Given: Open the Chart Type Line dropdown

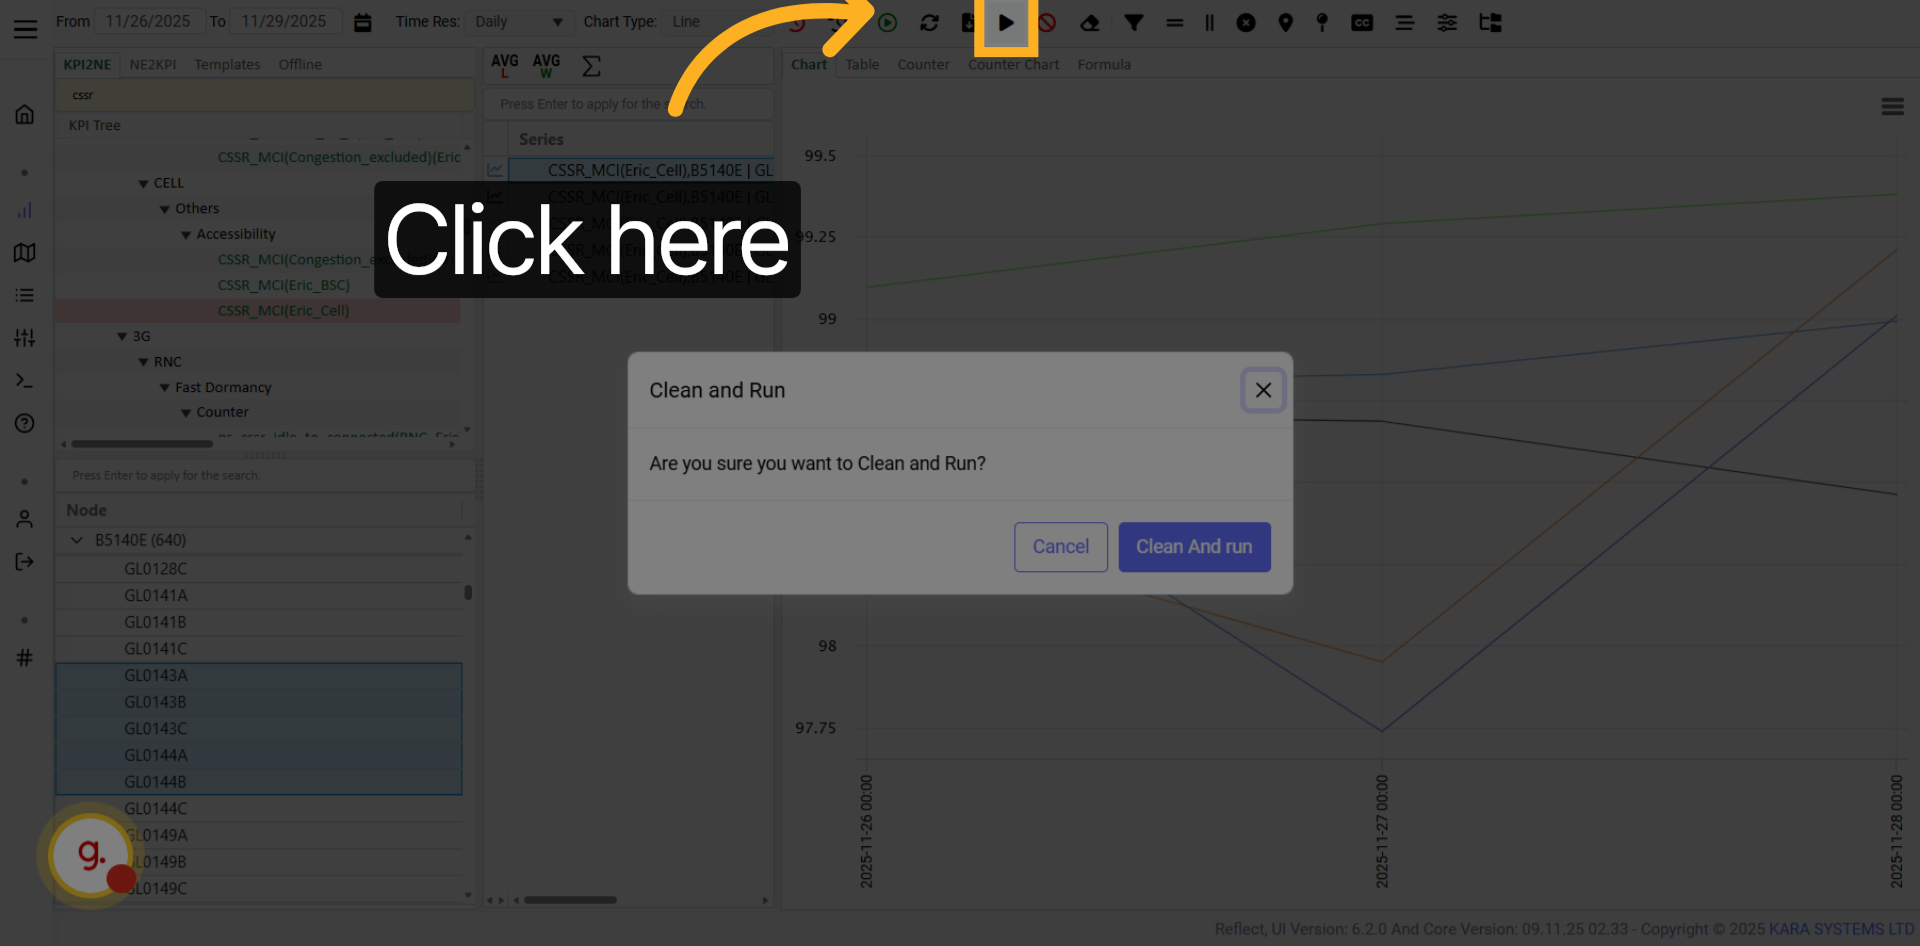Looking at the screenshot, I should pyautogui.click(x=715, y=22).
